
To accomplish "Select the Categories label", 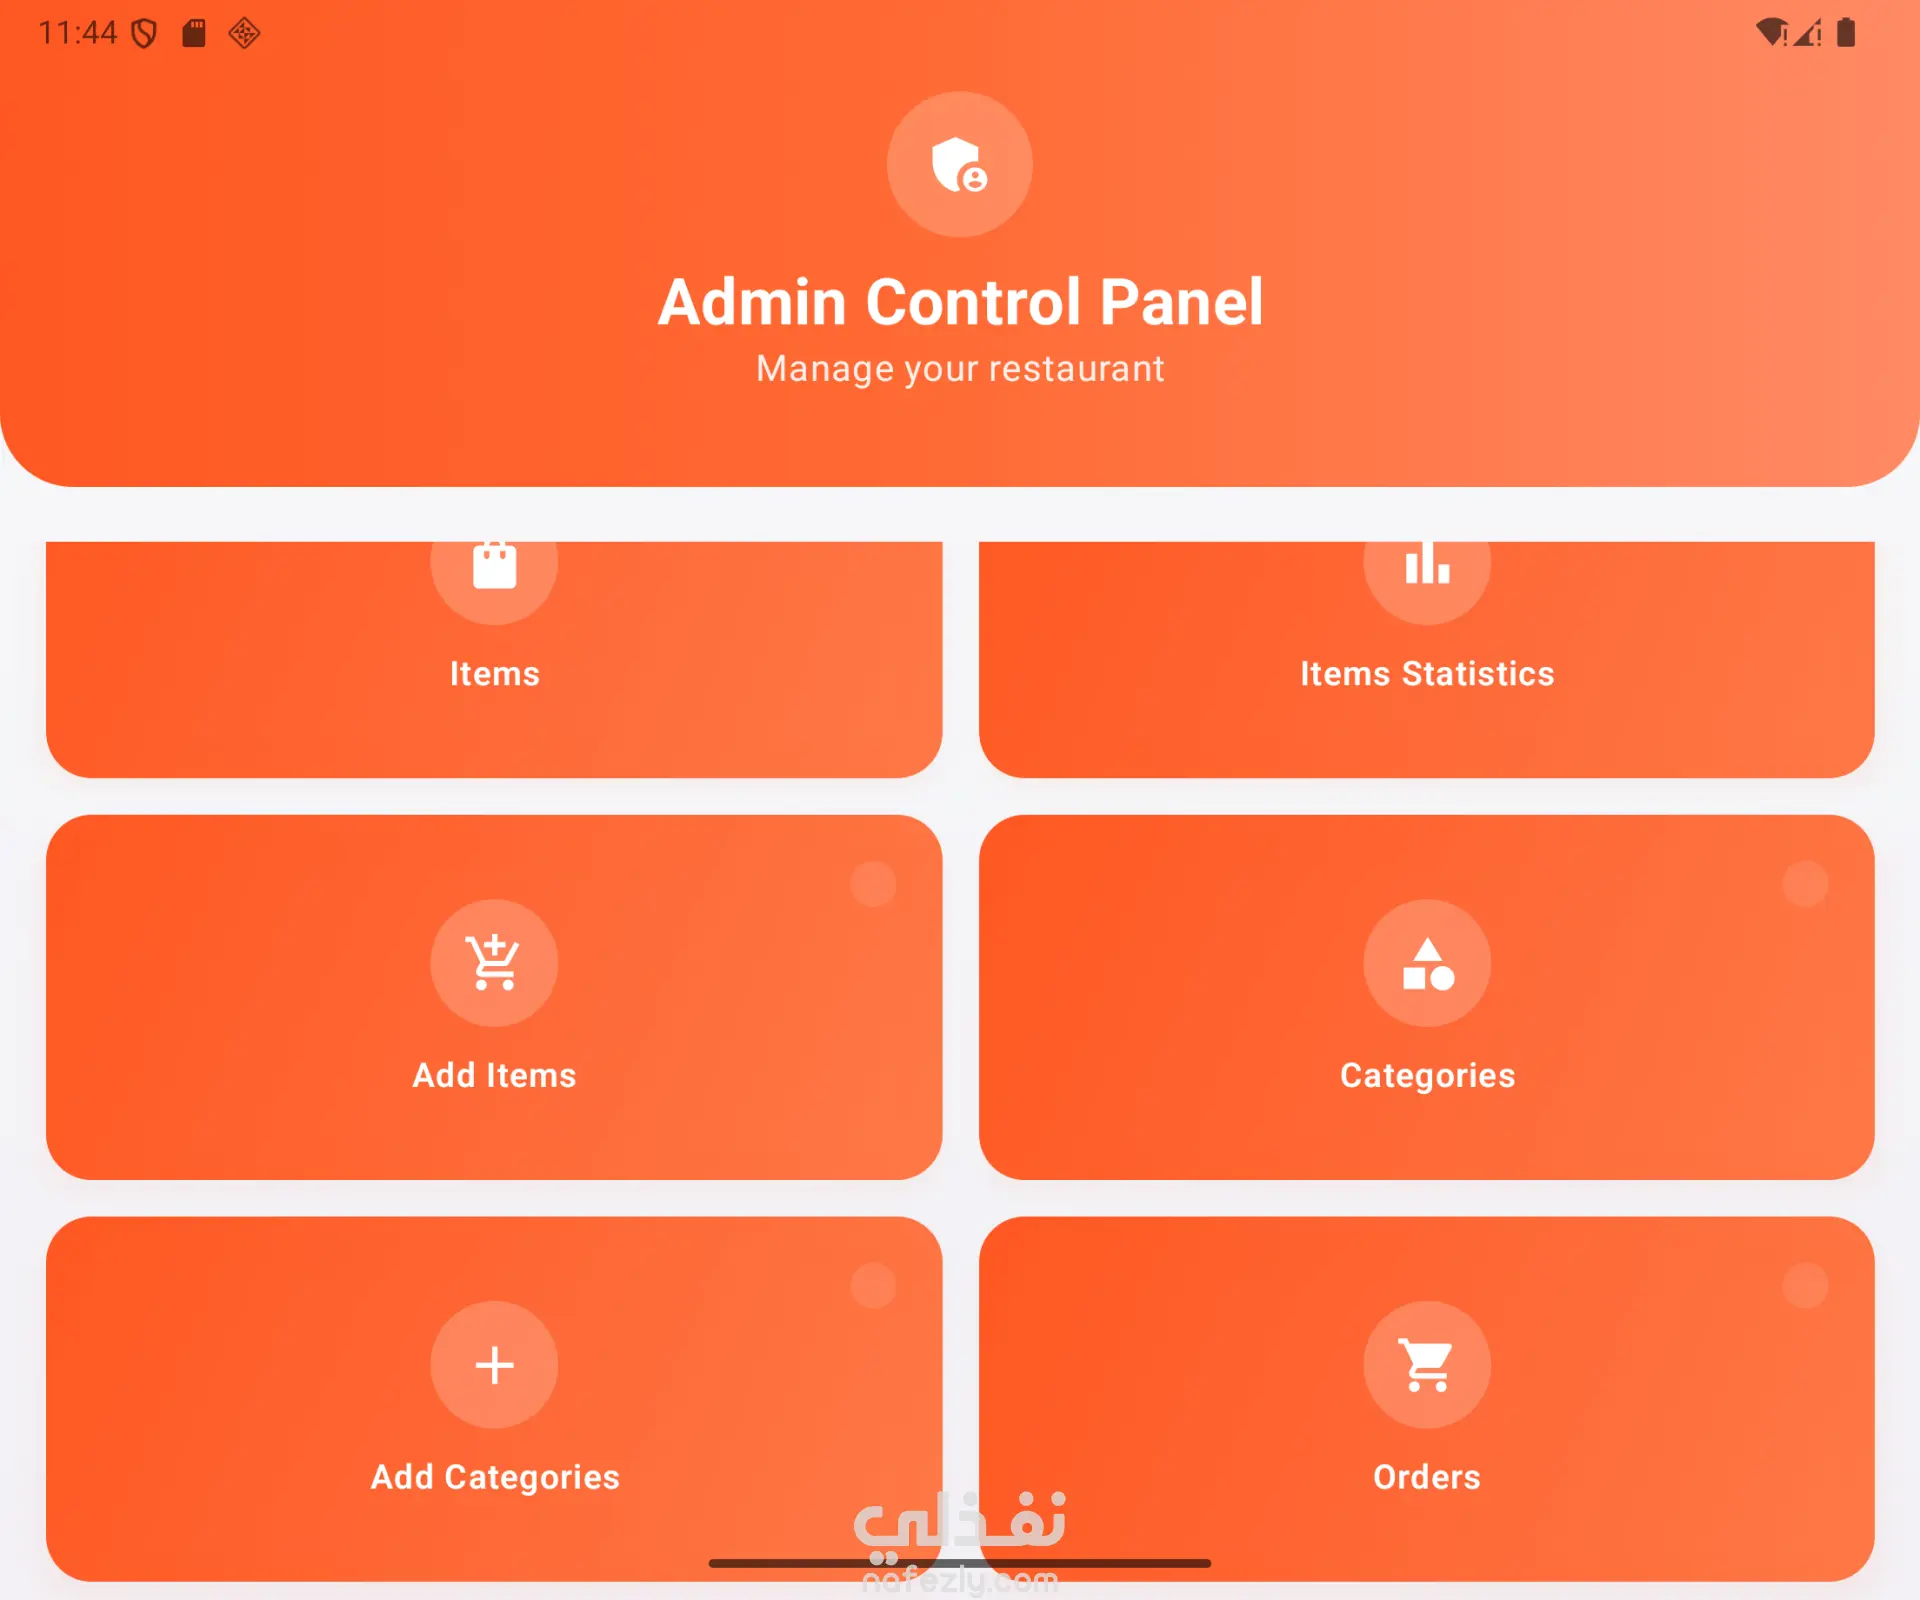I will point(1427,1076).
